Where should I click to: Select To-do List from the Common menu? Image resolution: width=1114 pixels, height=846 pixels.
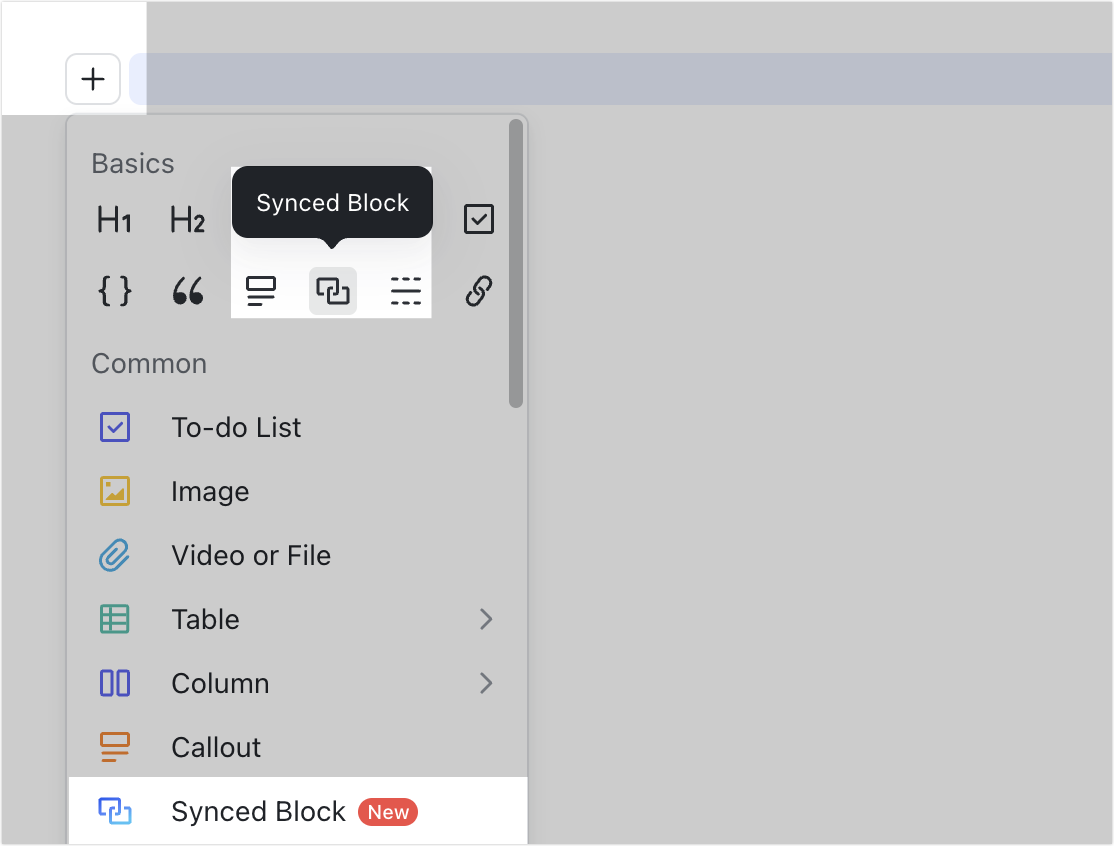(236, 427)
